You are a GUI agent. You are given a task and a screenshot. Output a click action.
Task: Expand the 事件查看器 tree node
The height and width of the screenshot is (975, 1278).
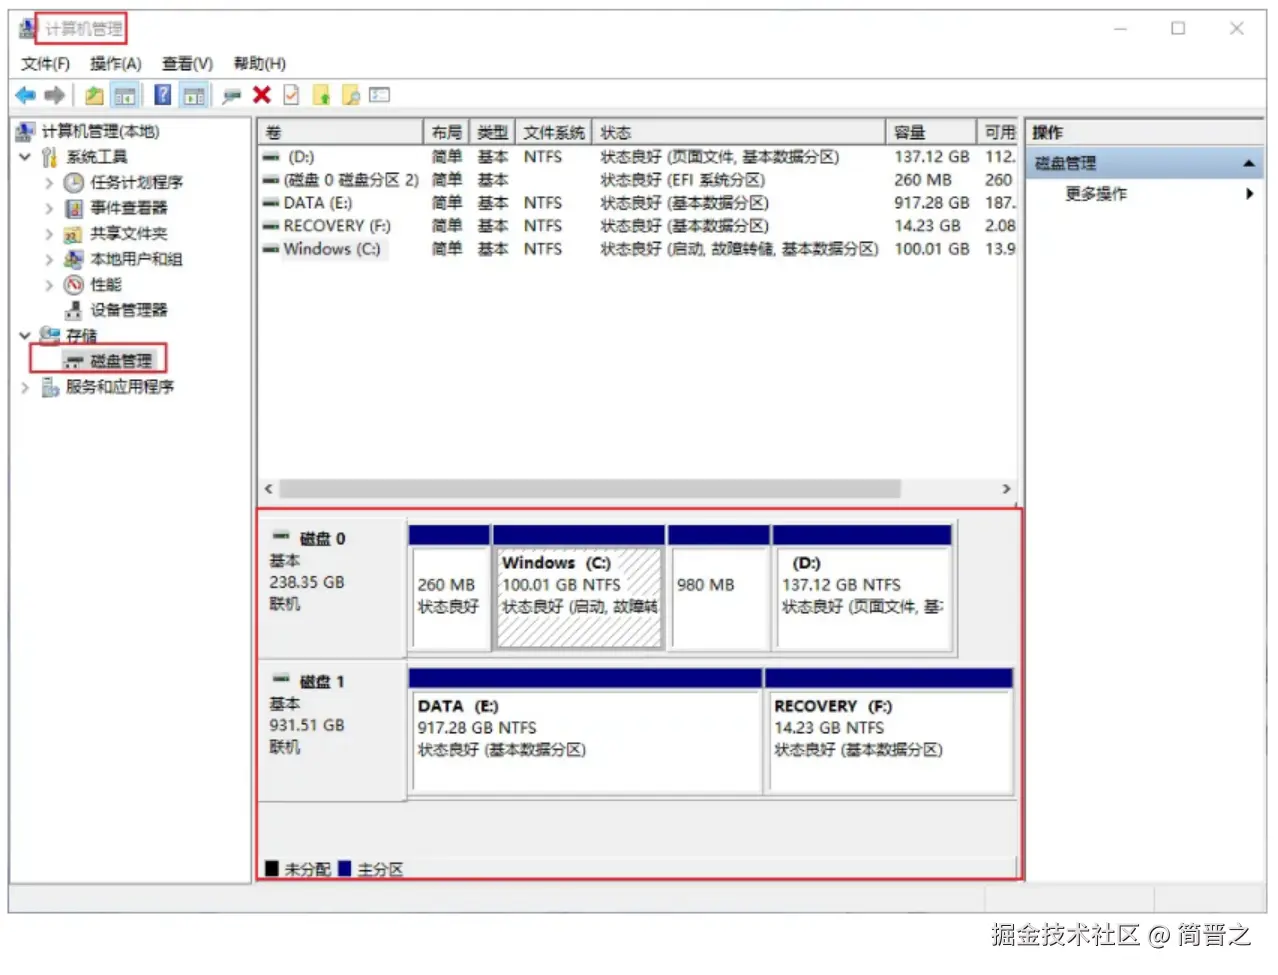point(48,208)
